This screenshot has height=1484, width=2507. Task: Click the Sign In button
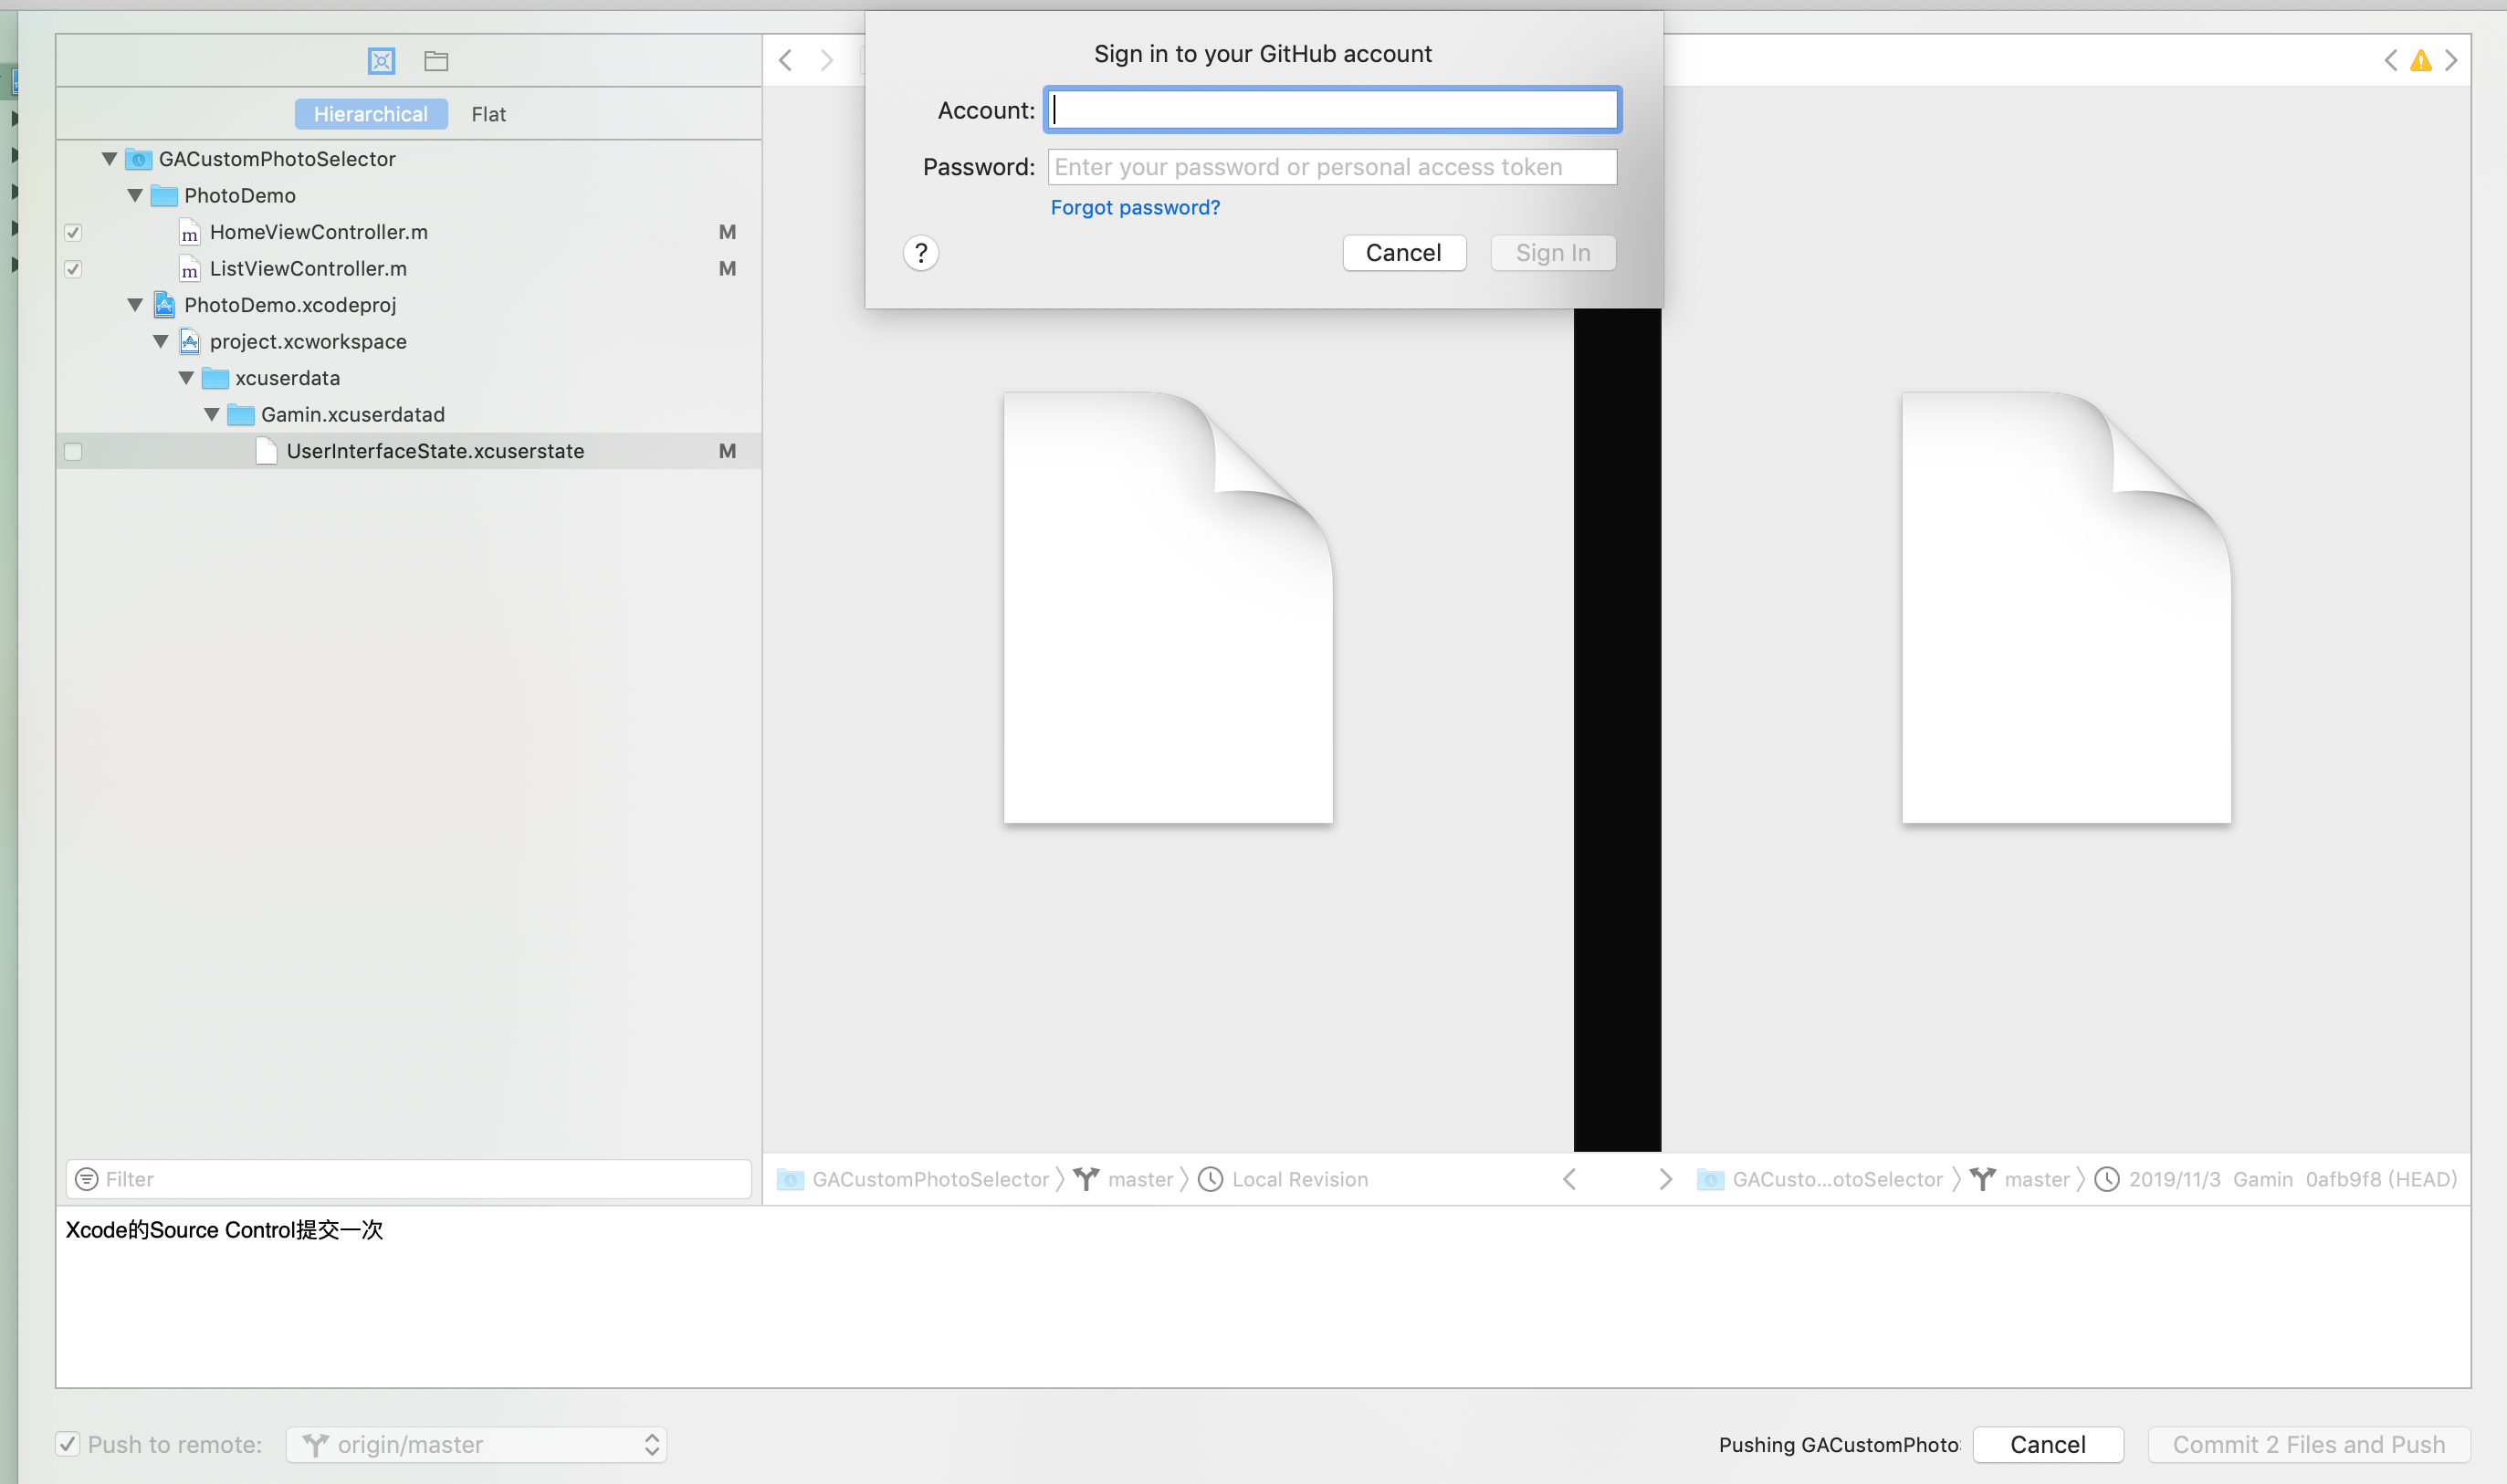[1553, 253]
